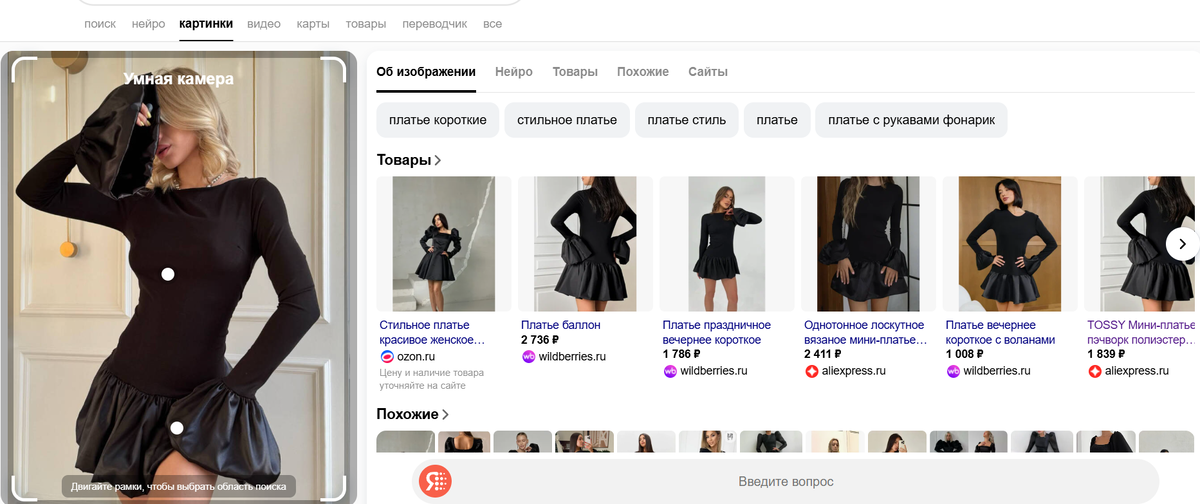Click the white dot marker on the skirt
This screenshot has width=1200, height=504.
pos(177,428)
